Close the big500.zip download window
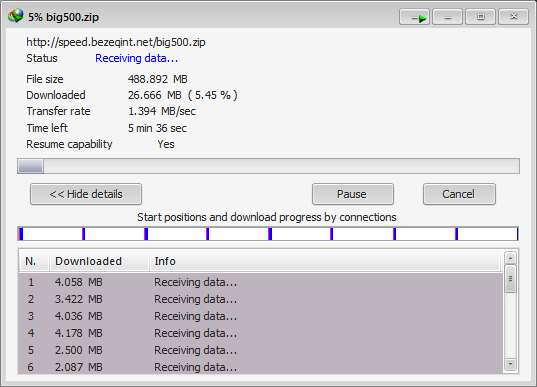 (513, 17)
